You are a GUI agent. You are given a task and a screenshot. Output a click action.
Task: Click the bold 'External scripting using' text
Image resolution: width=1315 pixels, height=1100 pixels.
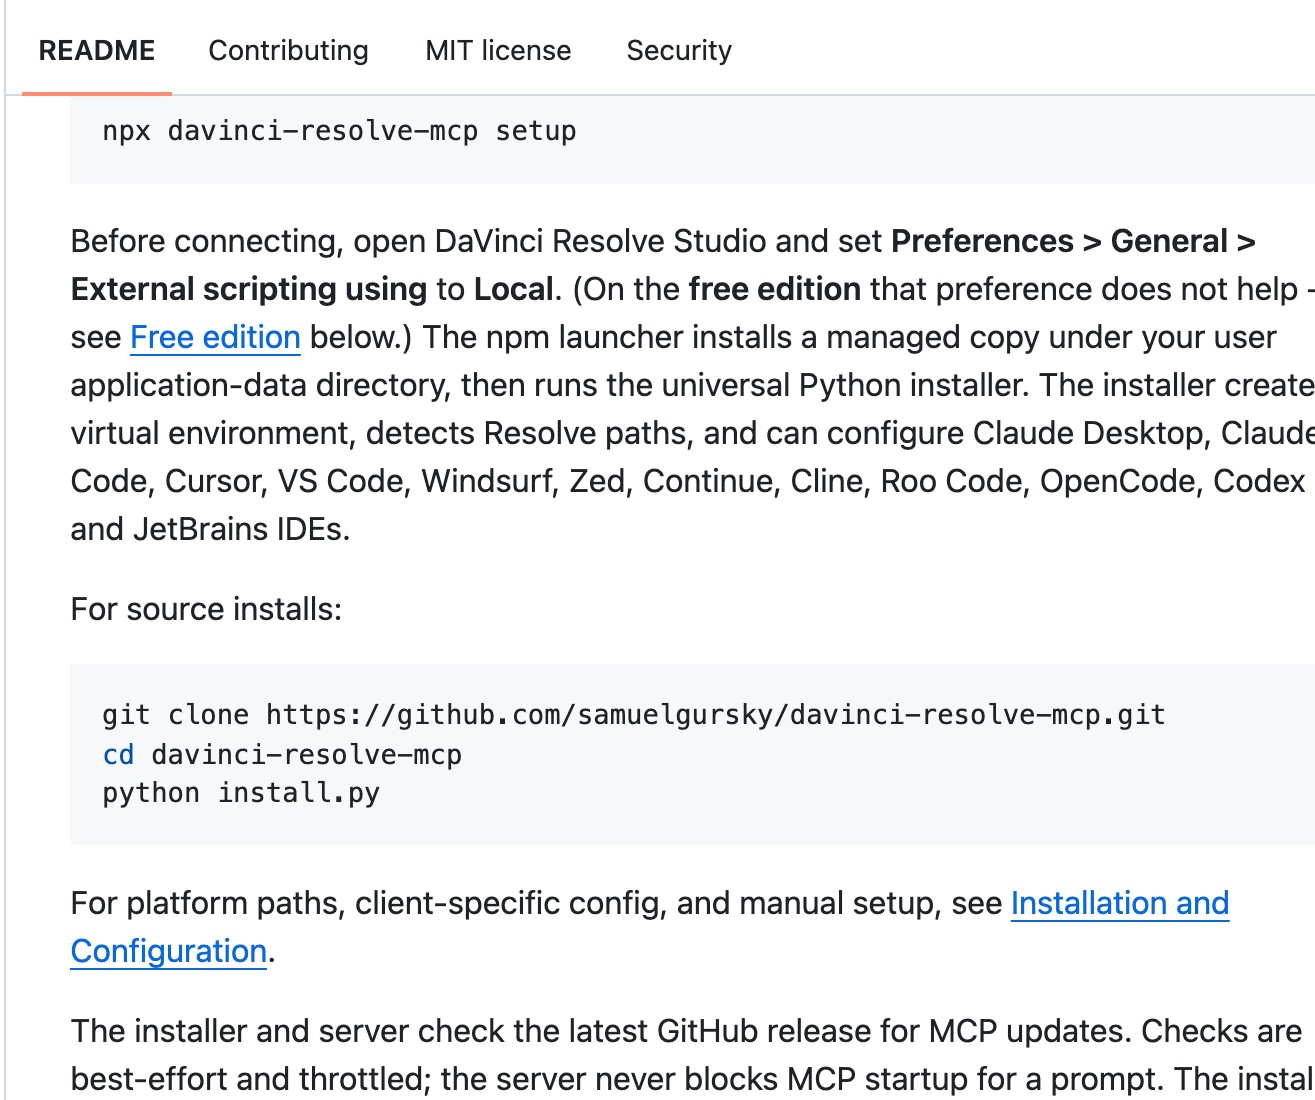[x=249, y=290]
